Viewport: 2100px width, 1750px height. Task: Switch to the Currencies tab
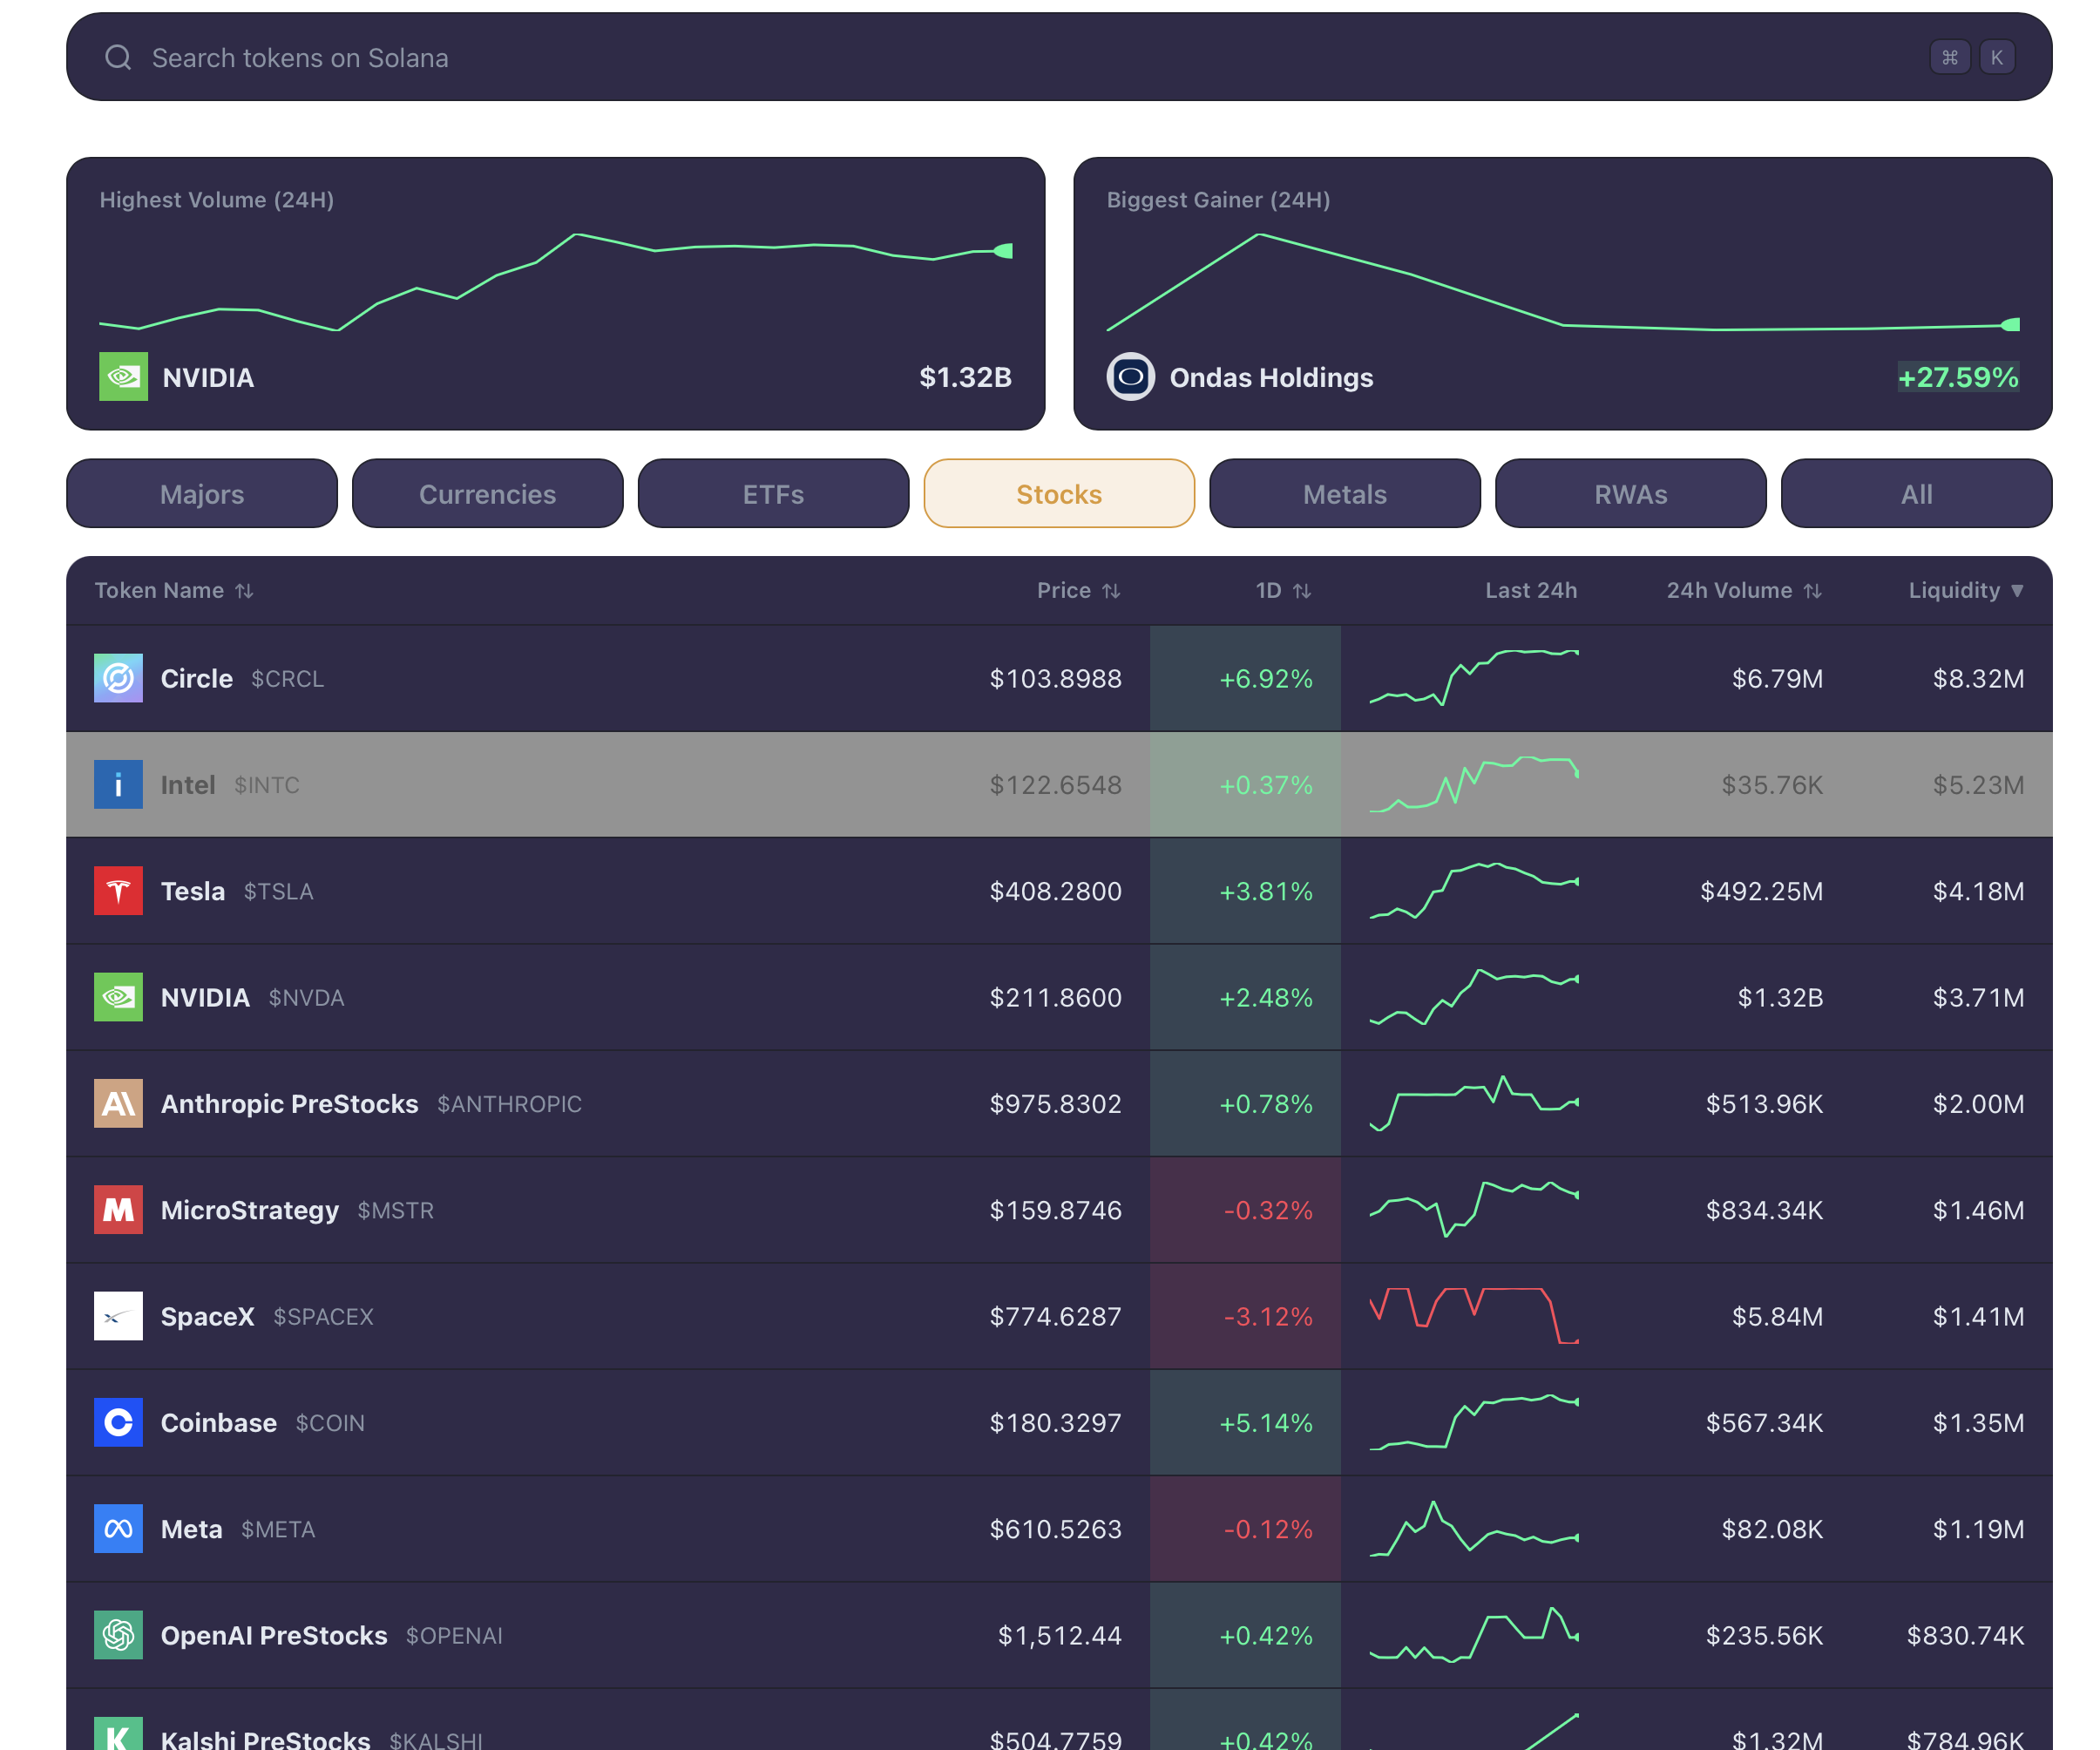[x=488, y=494]
